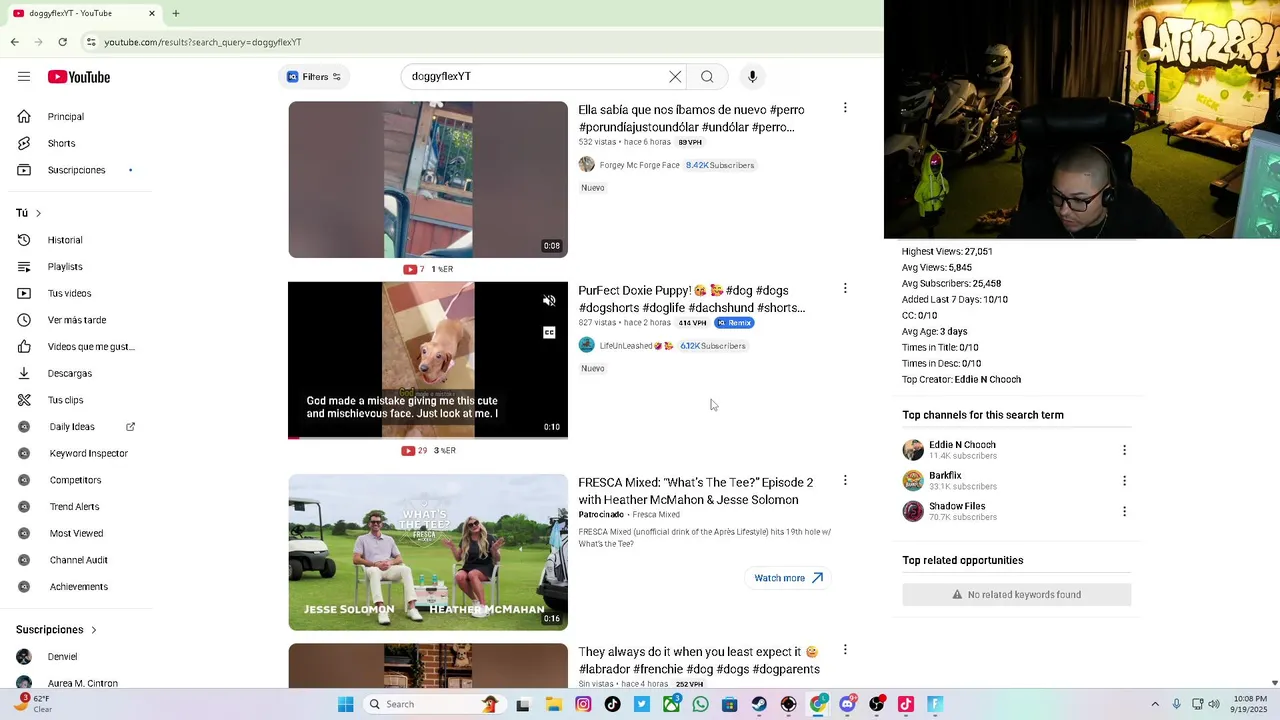Viewport: 1280px width, 720px height.
Task: Open the LifeUnLeashed channel avatar
Action: coord(586,345)
